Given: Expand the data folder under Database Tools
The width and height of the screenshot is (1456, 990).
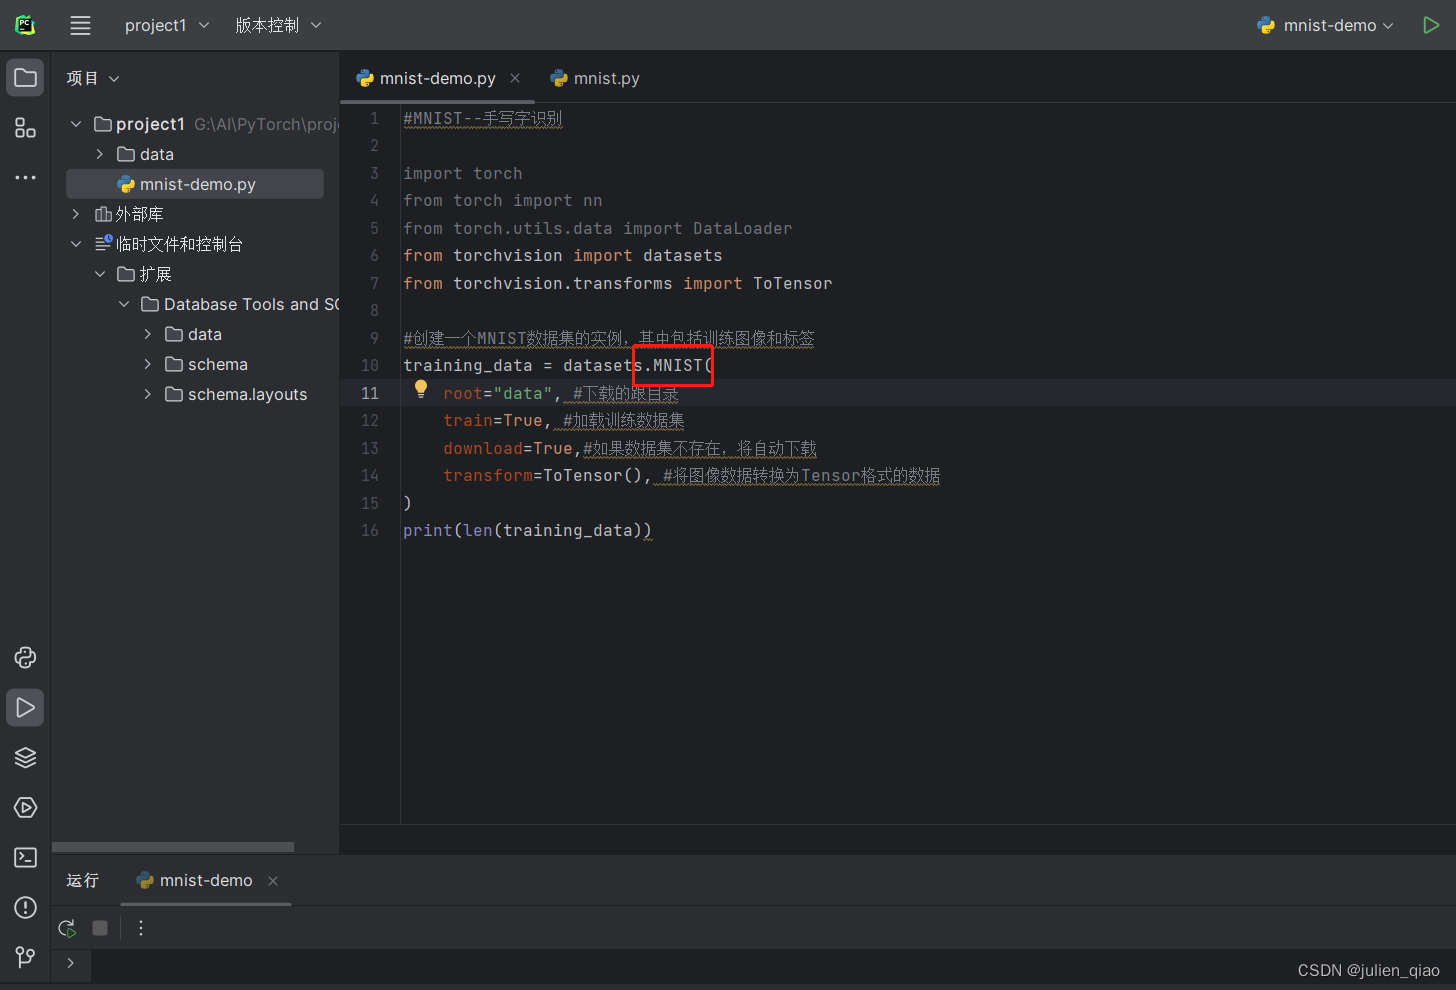Looking at the screenshot, I should coord(148,334).
